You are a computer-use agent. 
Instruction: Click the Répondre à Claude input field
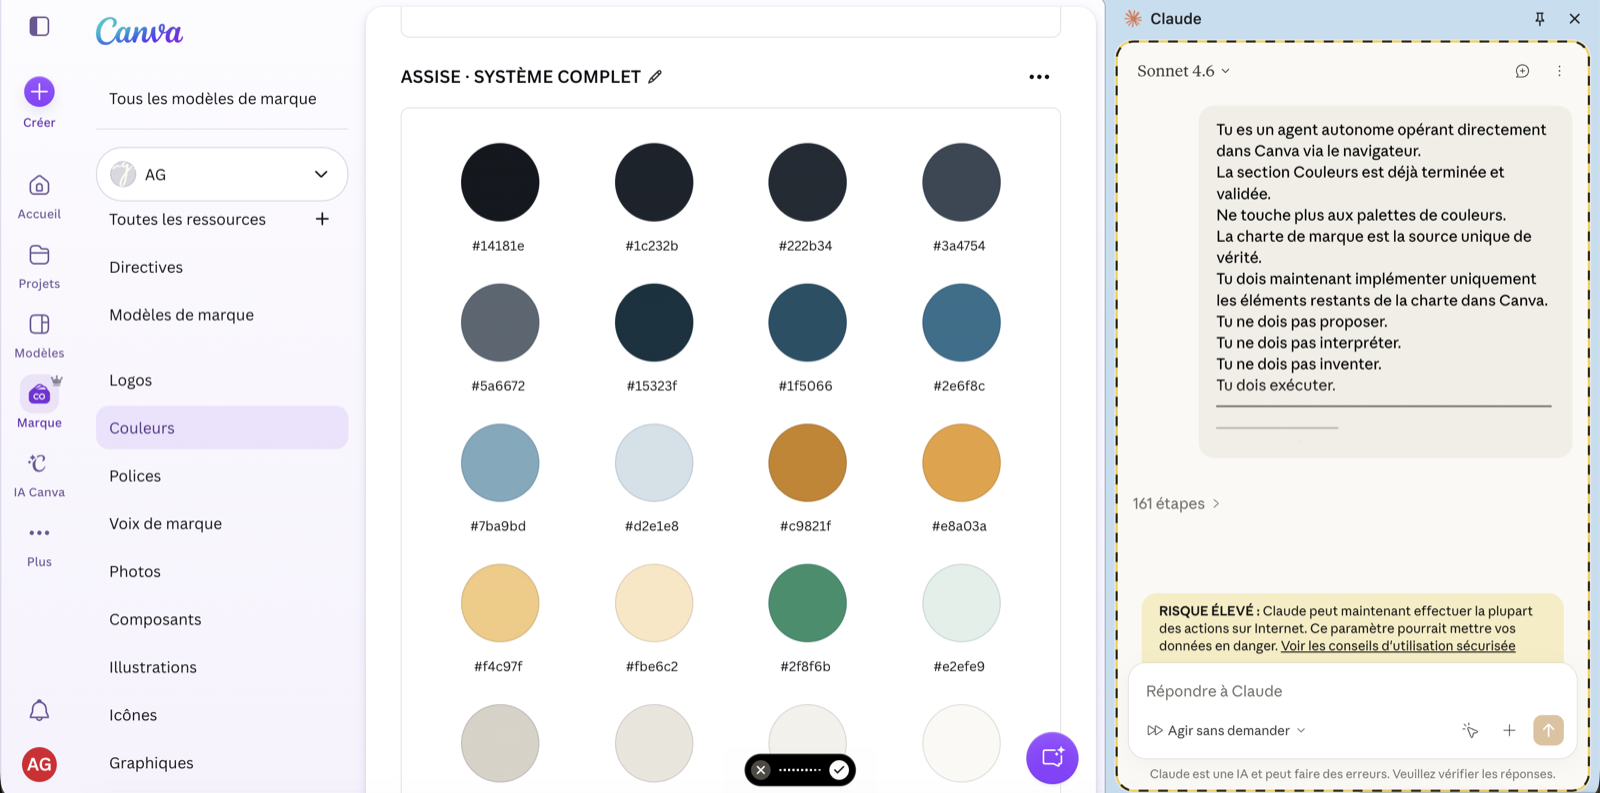pos(1352,691)
